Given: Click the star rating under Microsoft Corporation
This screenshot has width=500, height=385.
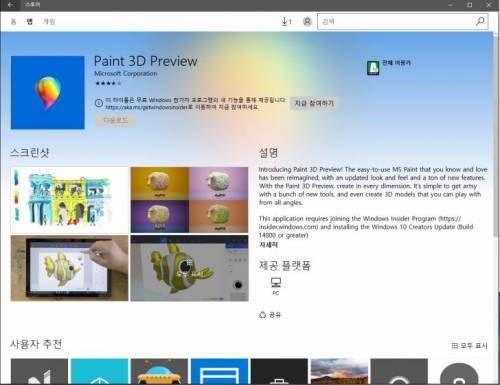Looking at the screenshot, I should [108, 83].
